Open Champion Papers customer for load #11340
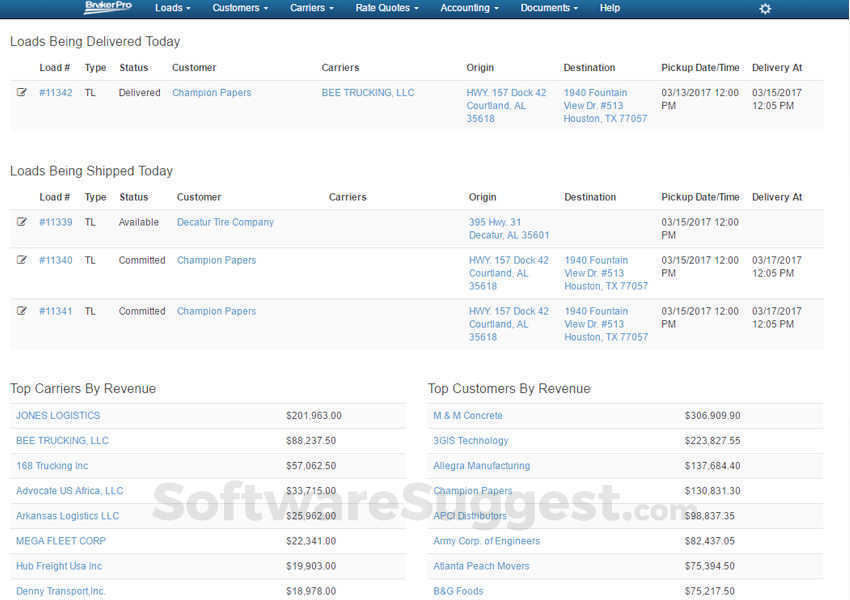The width and height of the screenshot is (850, 600). tap(216, 260)
